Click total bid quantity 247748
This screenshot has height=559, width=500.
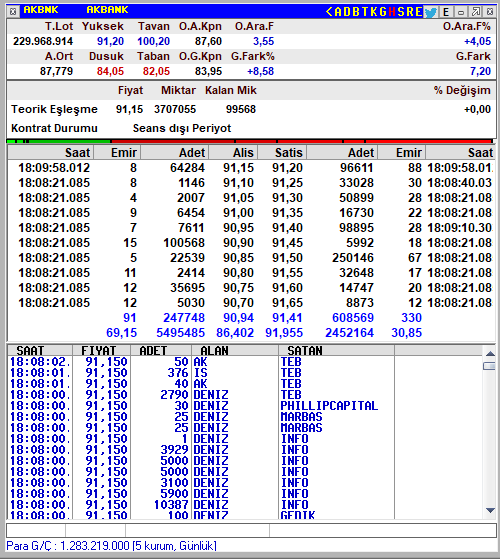pyautogui.click(x=184, y=318)
